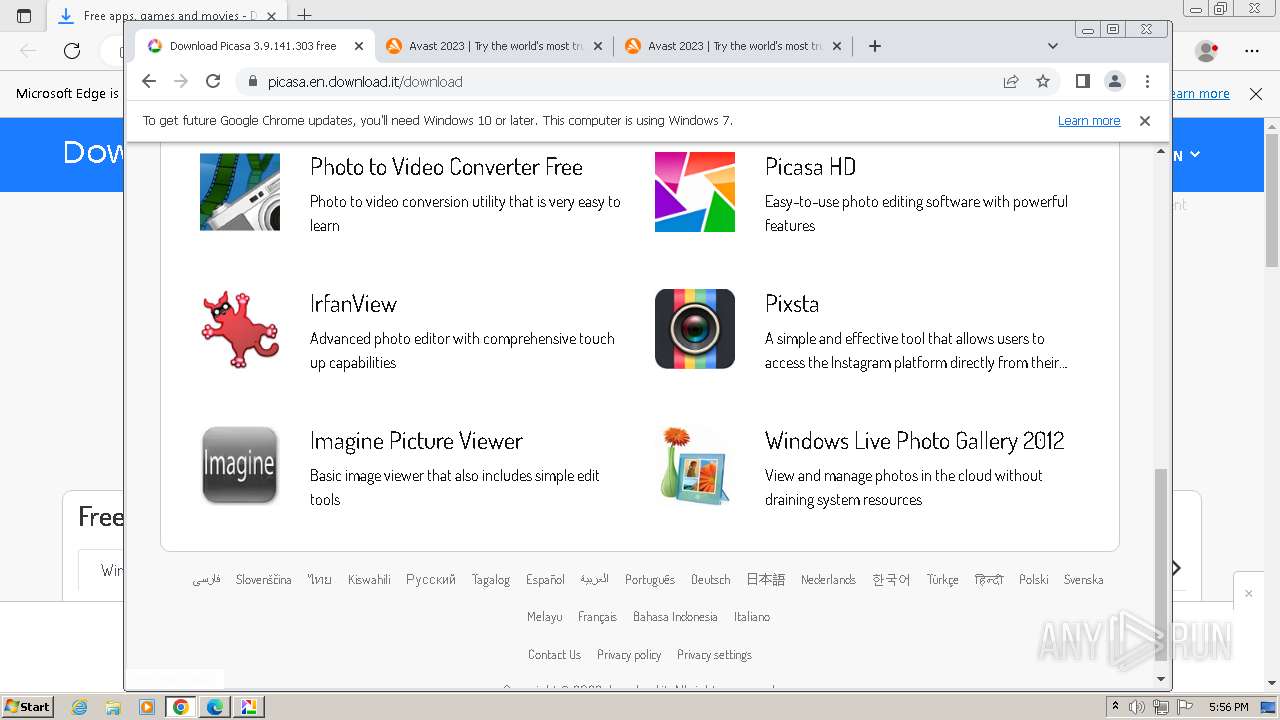Open the Picasa HD title link

pyautogui.click(x=810, y=167)
